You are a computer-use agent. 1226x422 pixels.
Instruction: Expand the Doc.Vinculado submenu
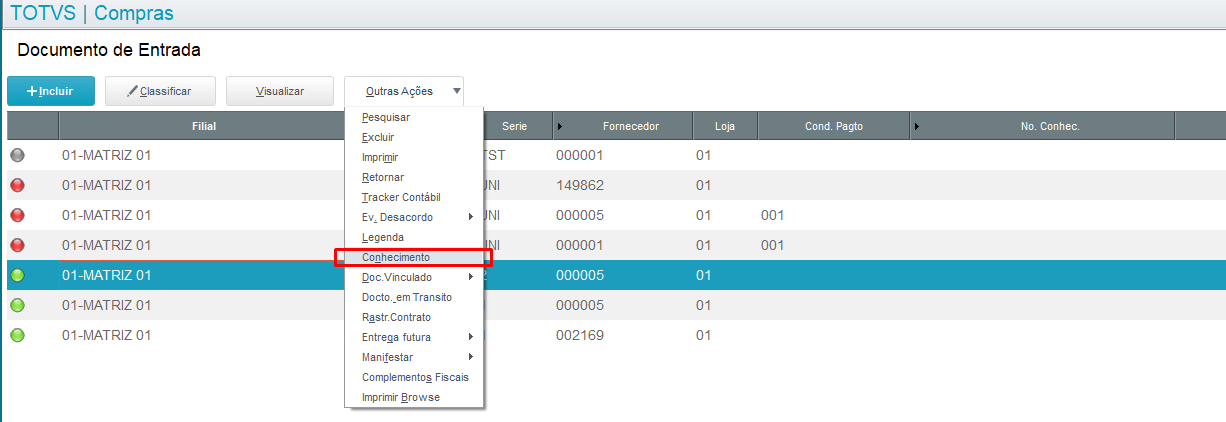tap(414, 277)
